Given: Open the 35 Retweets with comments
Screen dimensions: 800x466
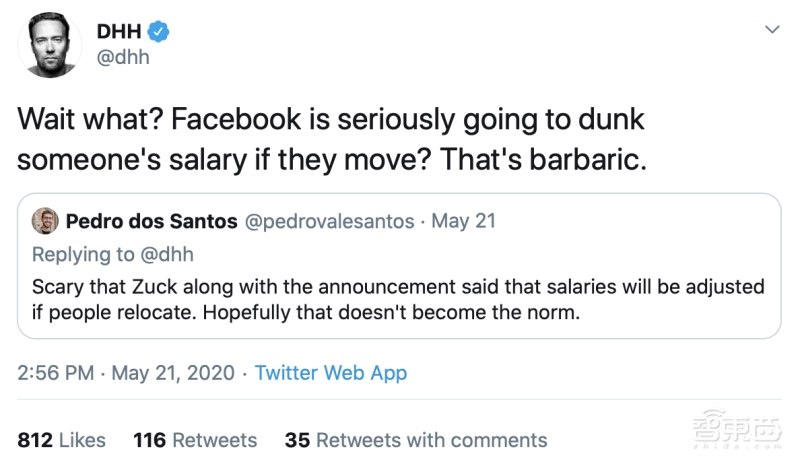Looking at the screenshot, I should coord(416,440).
